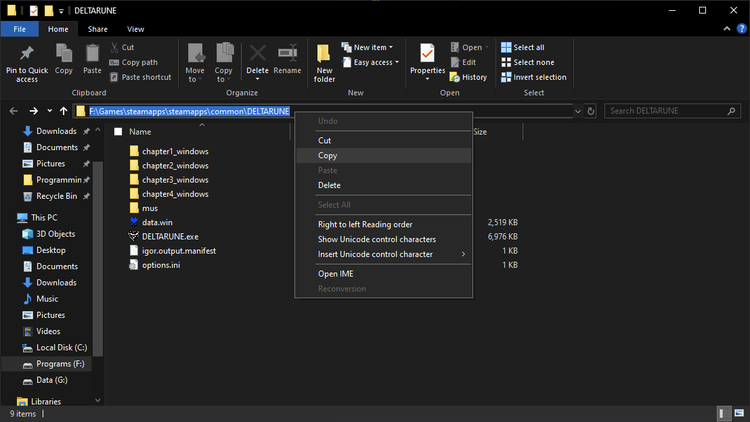The image size is (750, 422).
Task: Click the Edit ribbon command
Action: (463, 62)
